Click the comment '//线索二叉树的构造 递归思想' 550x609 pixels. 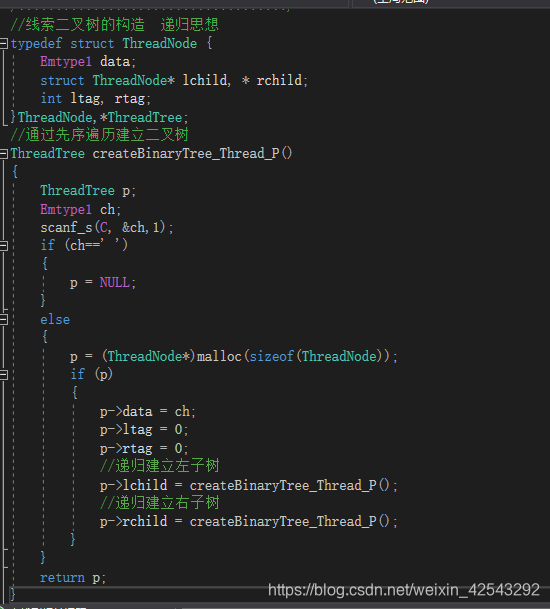(x=115, y=25)
